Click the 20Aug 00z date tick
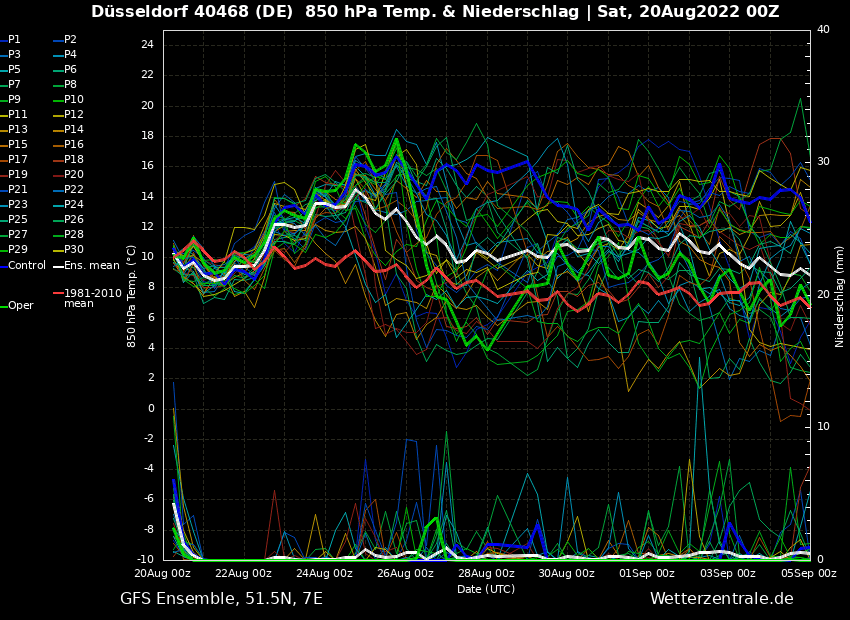 (x=163, y=573)
